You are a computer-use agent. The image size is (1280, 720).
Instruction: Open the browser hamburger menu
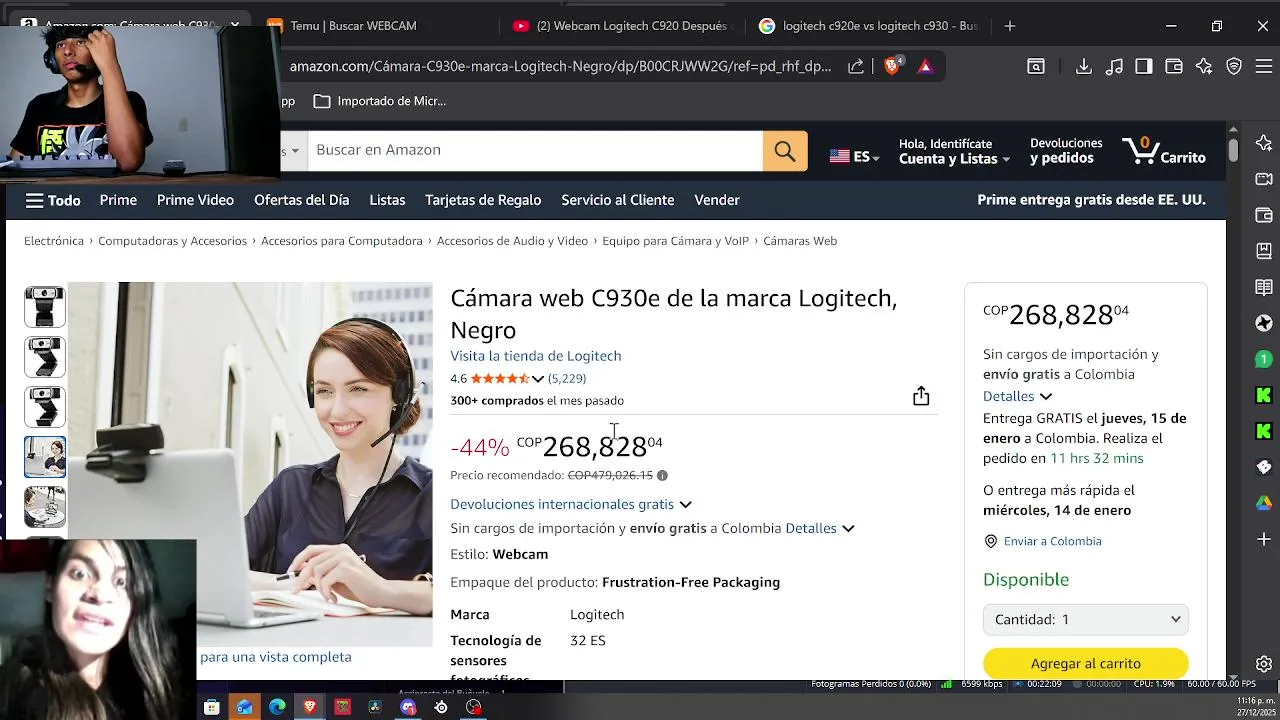[x=1264, y=66]
